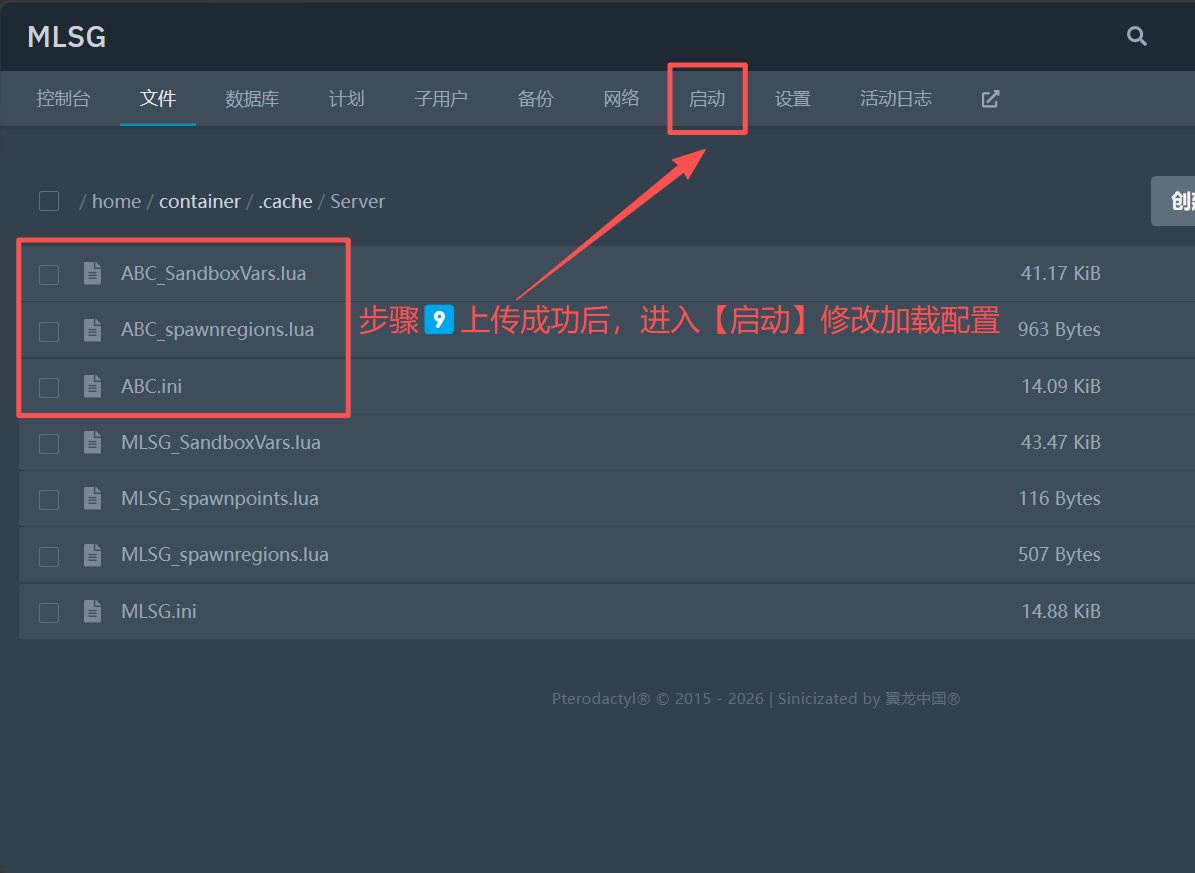Click the MLSG server title
This screenshot has height=873, width=1195.
coord(66,37)
